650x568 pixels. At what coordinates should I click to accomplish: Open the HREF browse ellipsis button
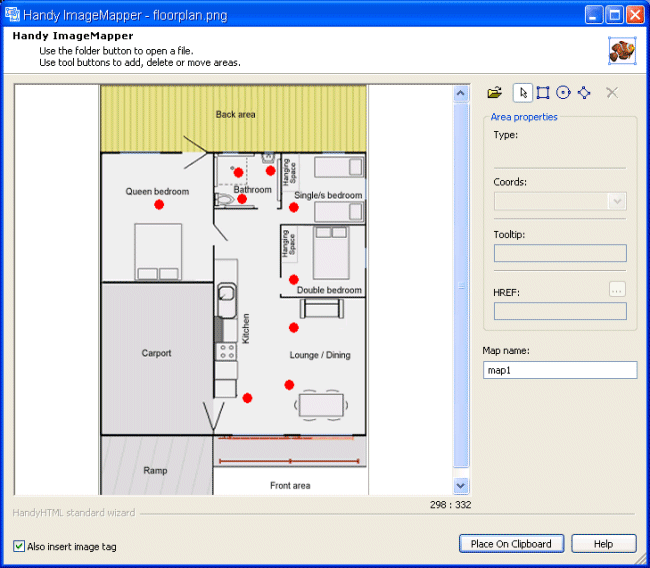617,290
